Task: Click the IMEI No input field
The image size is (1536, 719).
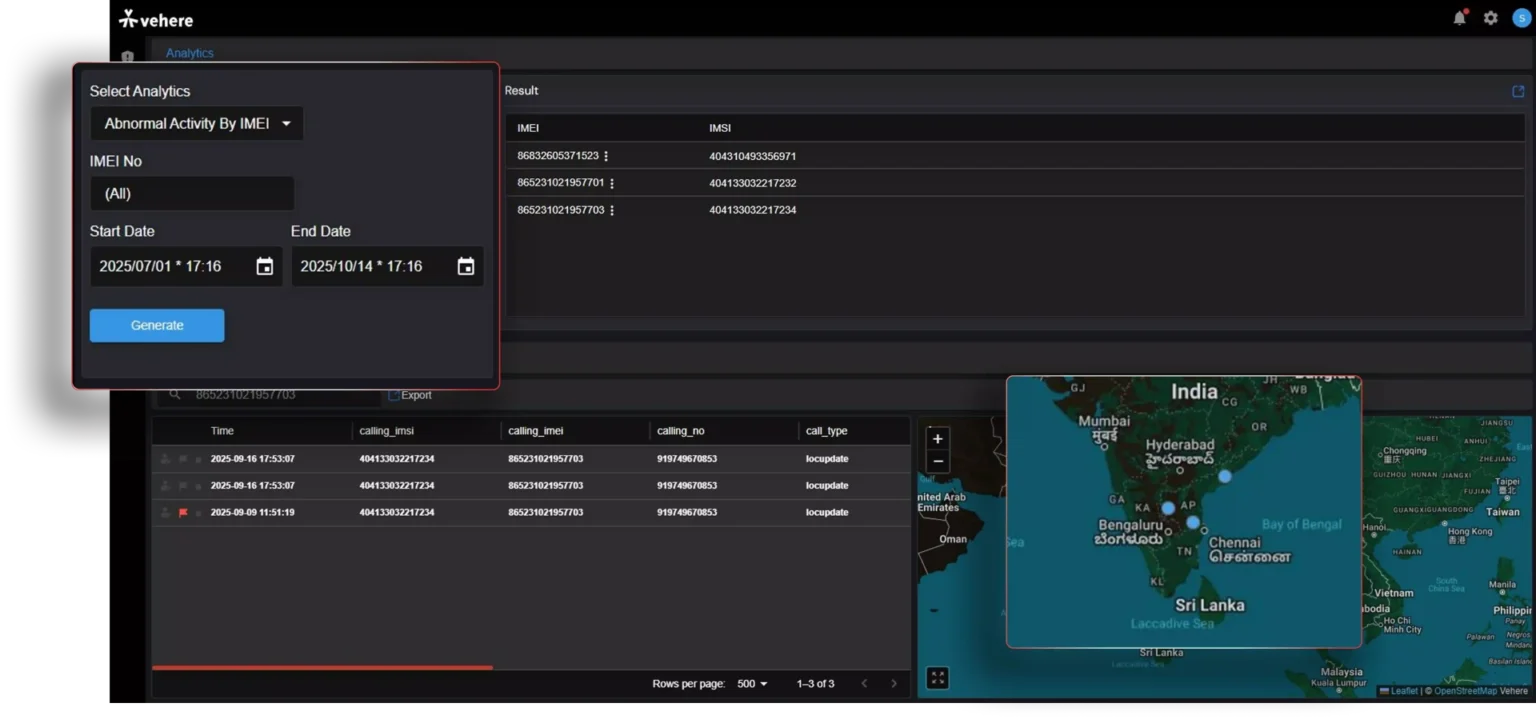Action: [192, 194]
